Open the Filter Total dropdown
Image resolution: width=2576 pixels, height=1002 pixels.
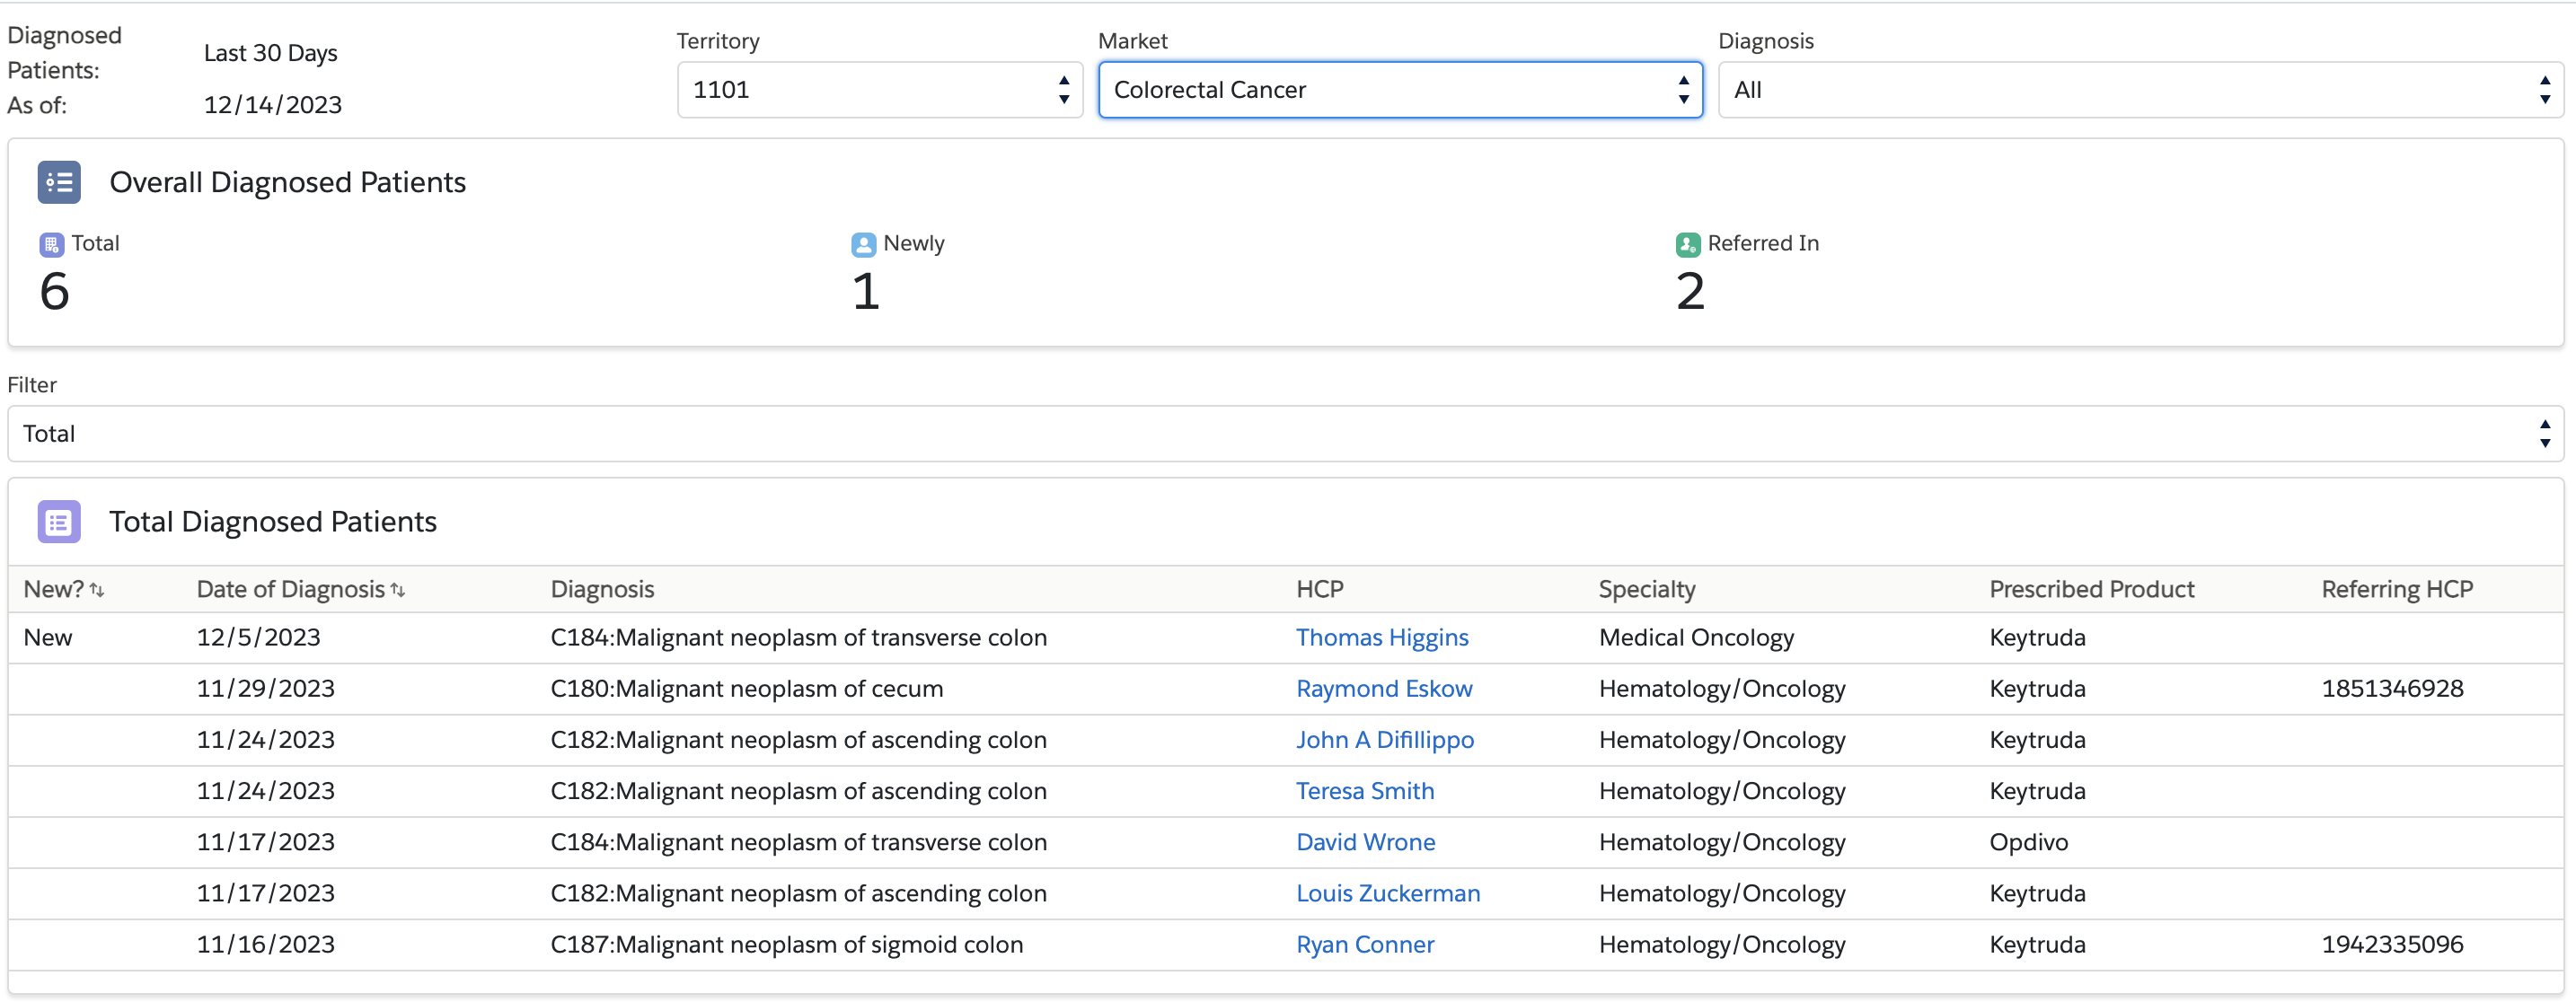1285,433
